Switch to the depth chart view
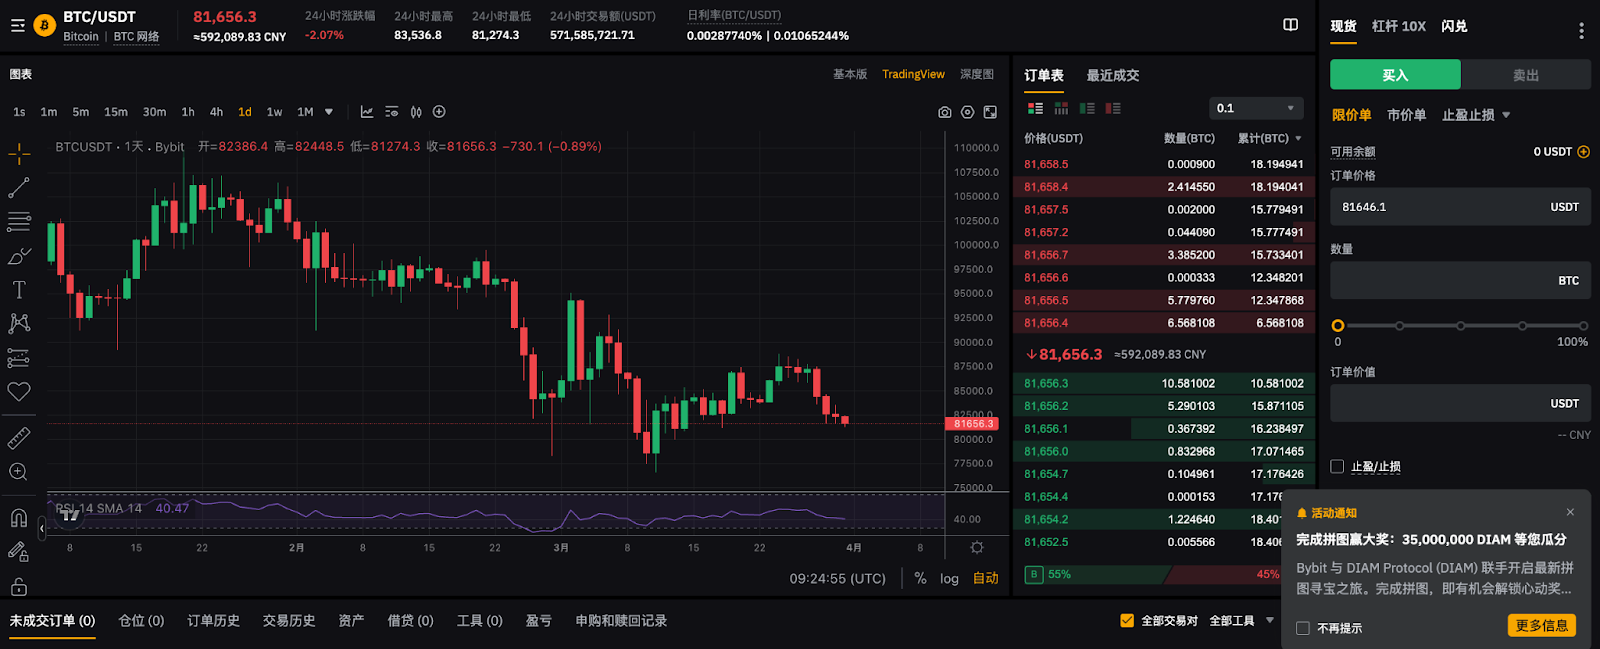 click(x=977, y=74)
